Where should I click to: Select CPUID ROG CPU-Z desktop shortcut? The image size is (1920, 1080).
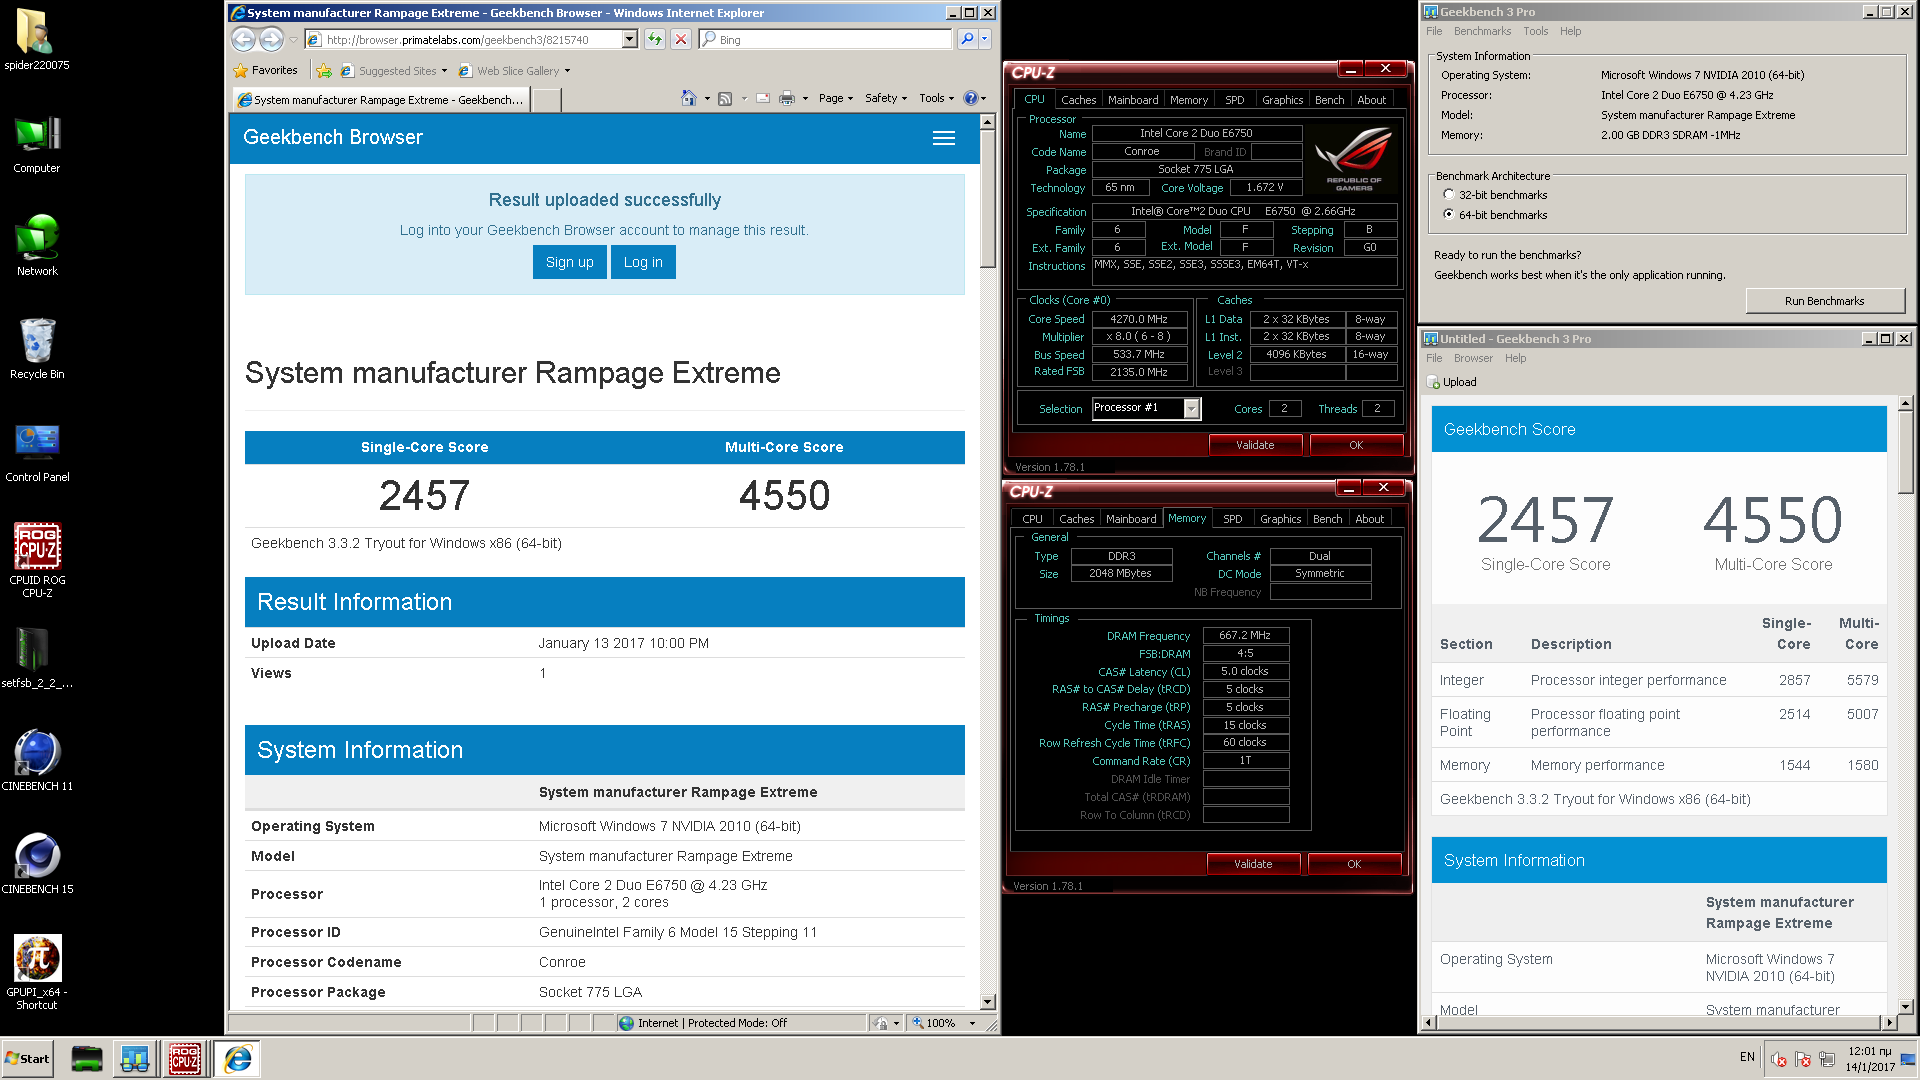tap(37, 560)
